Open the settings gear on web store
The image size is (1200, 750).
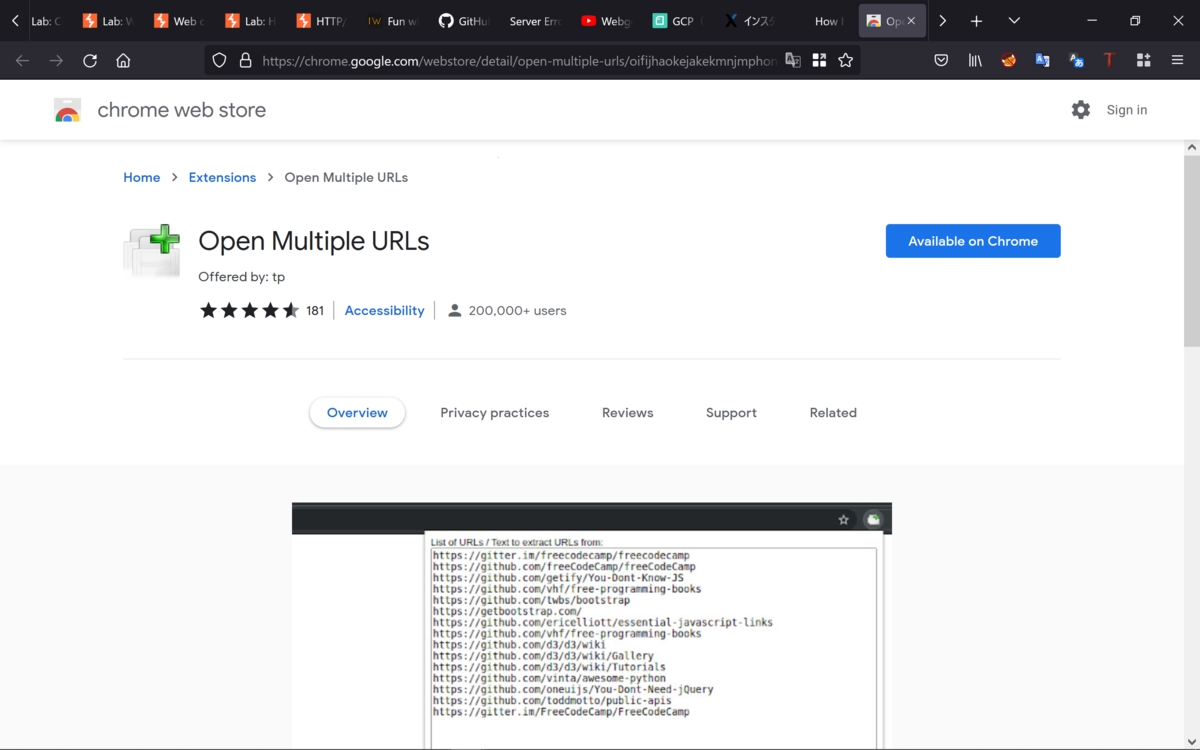[x=1081, y=110]
